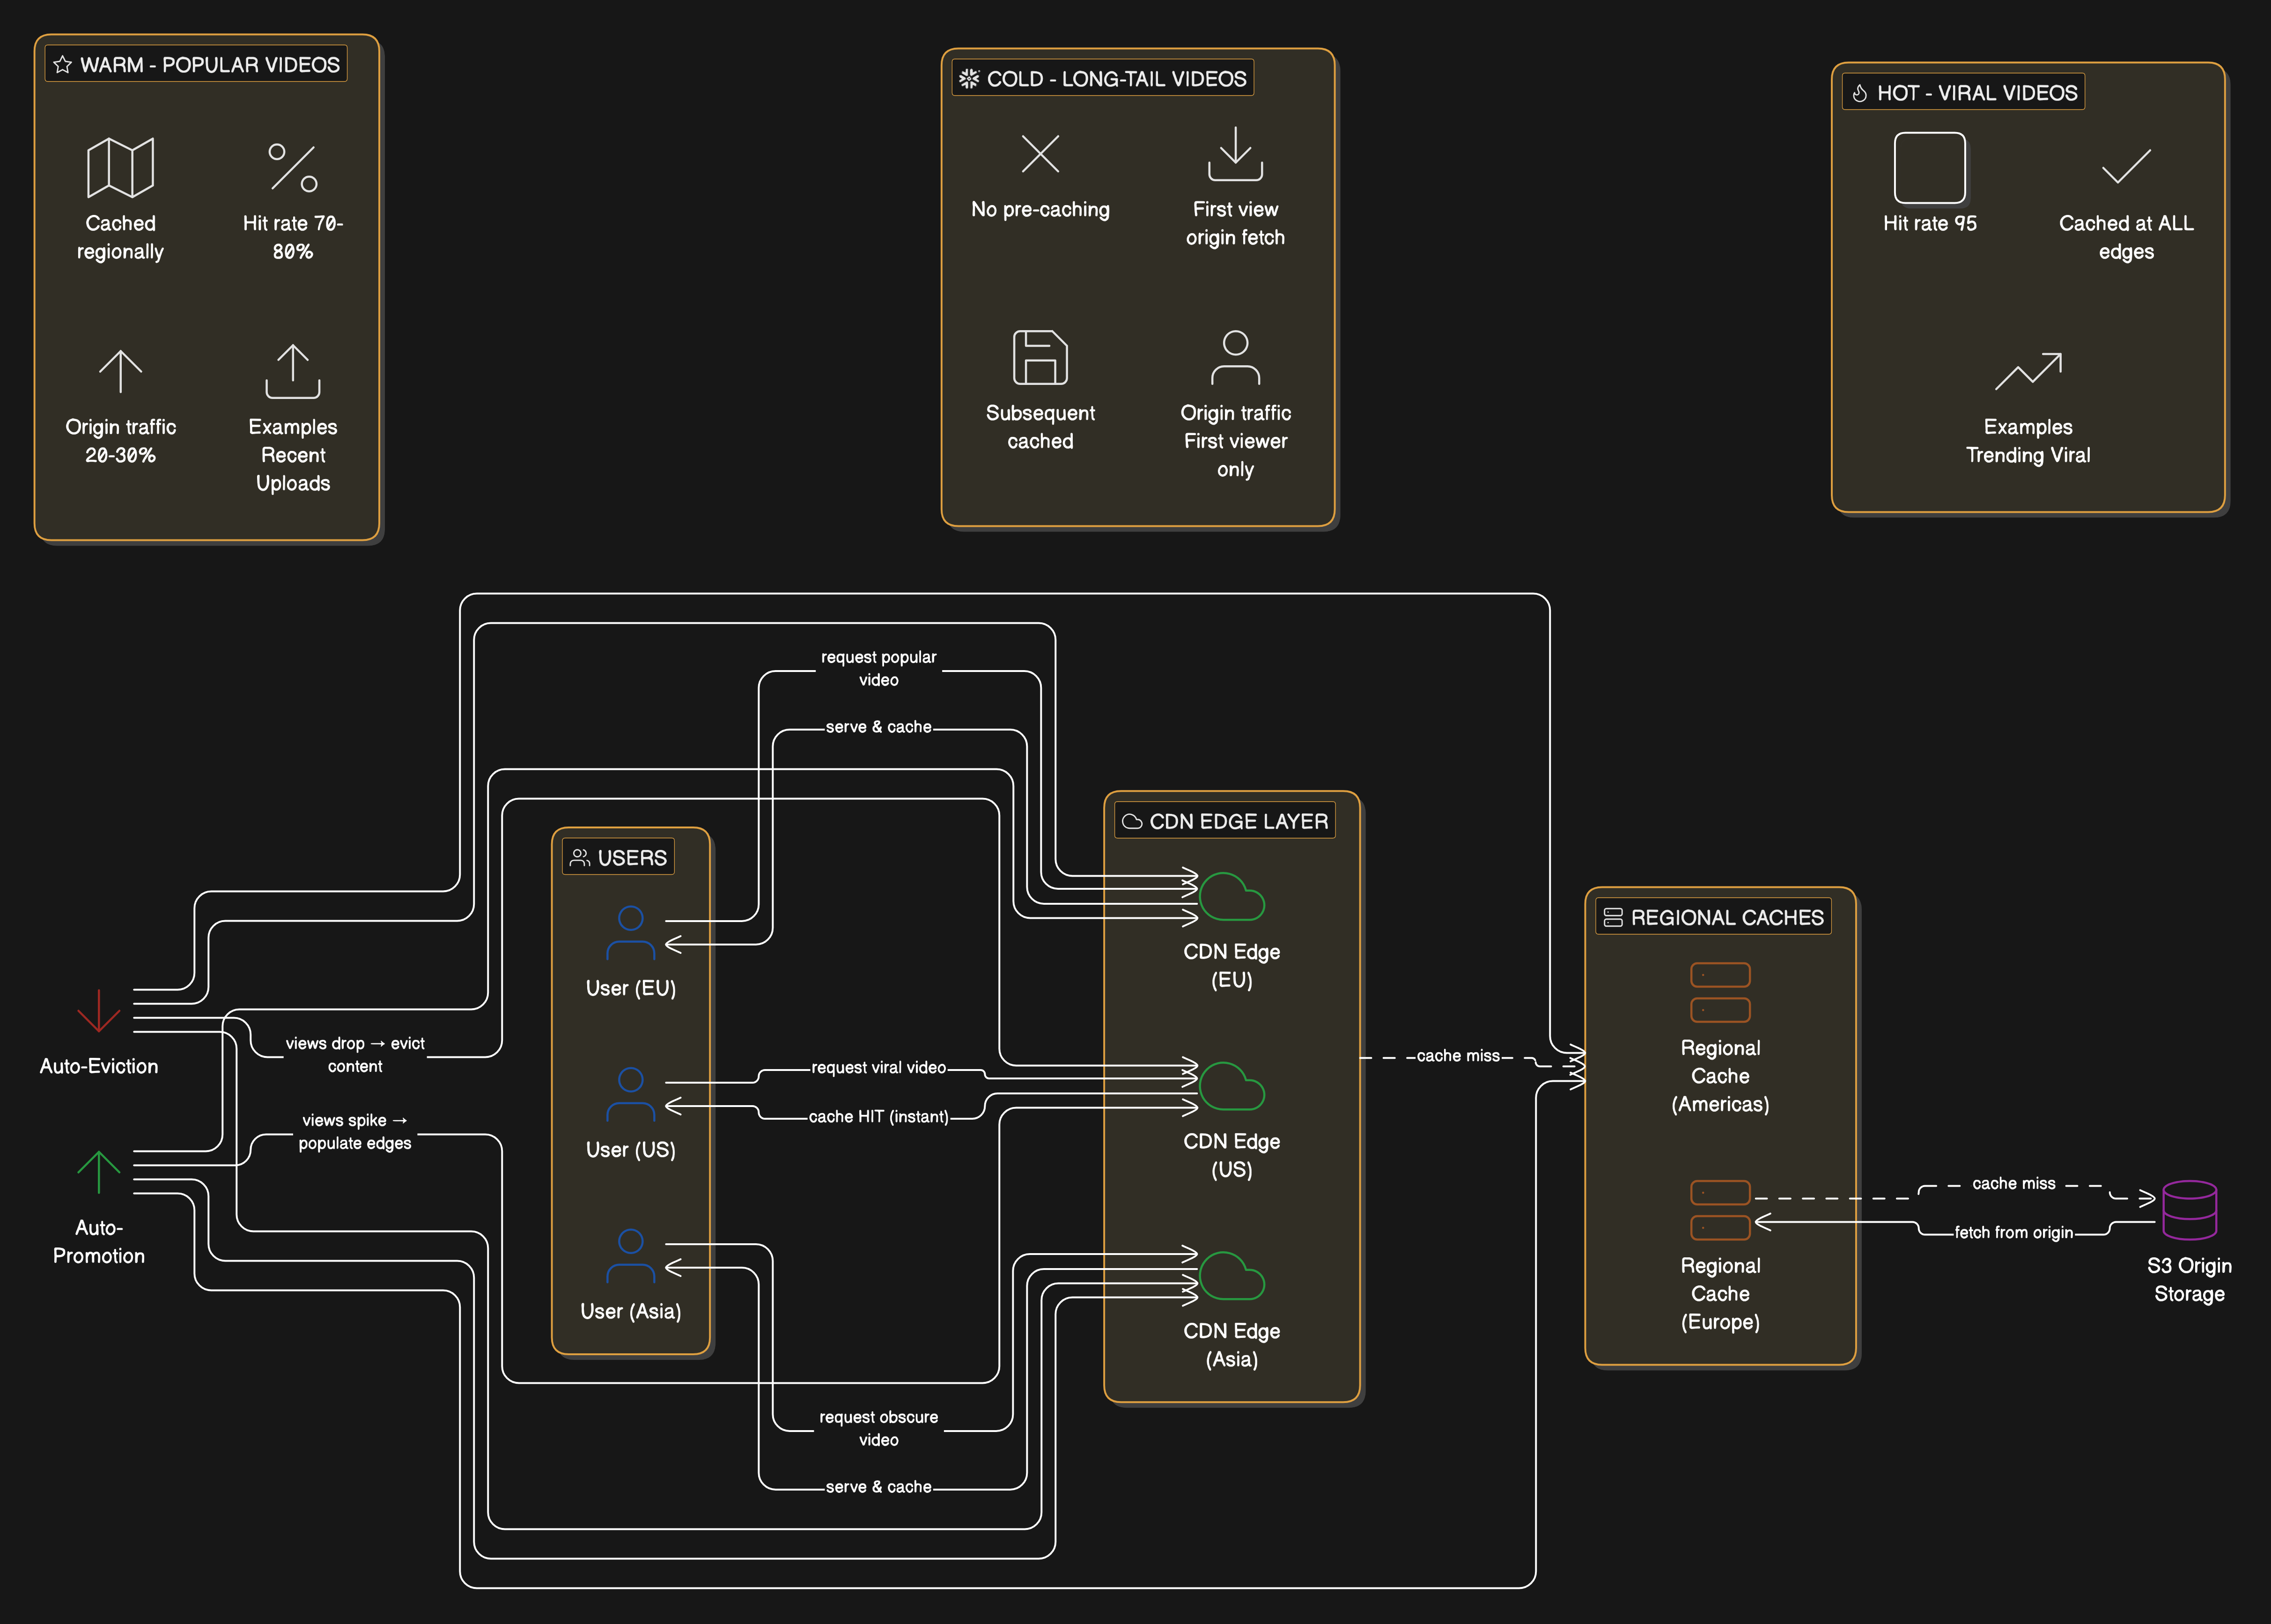Select the 'serve & cache' label below request popular video
Viewport: 2271px width, 1624px height.
[x=878, y=727]
